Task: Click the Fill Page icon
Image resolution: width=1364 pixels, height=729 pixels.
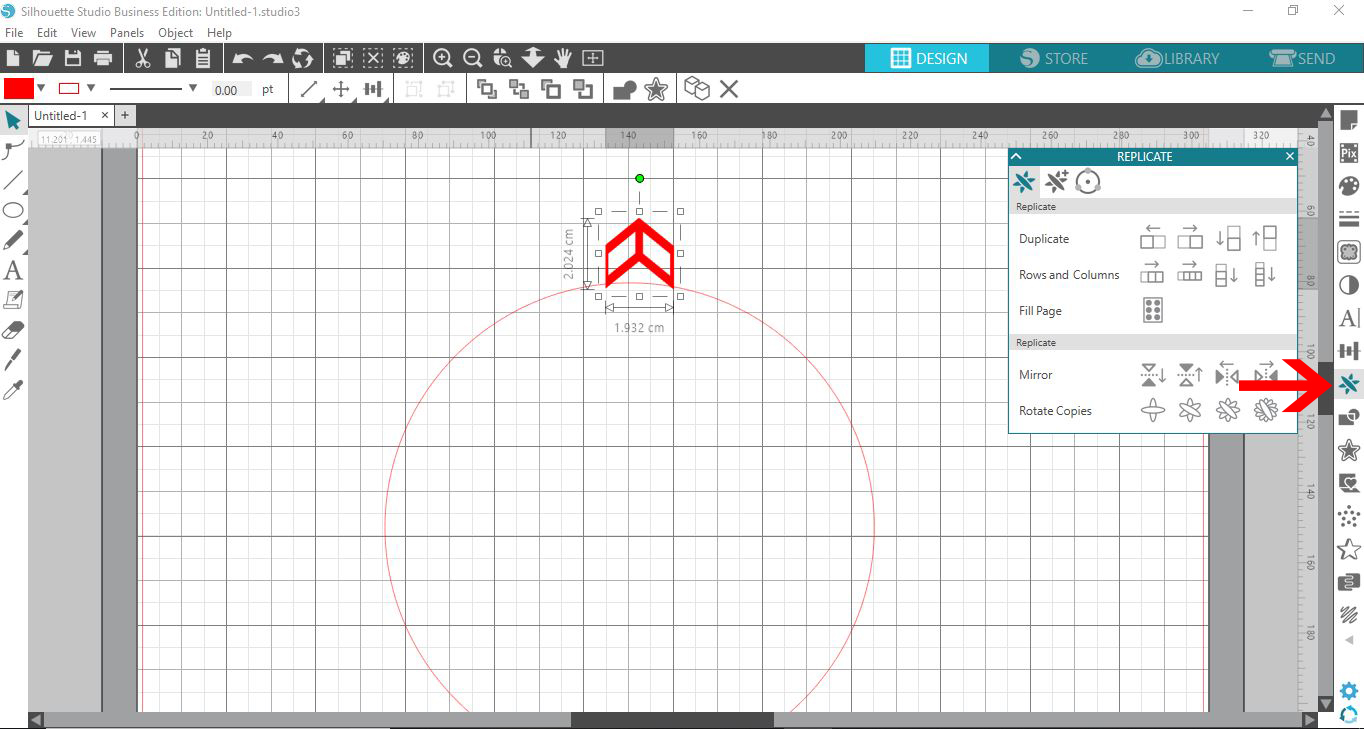Action: 1153,310
